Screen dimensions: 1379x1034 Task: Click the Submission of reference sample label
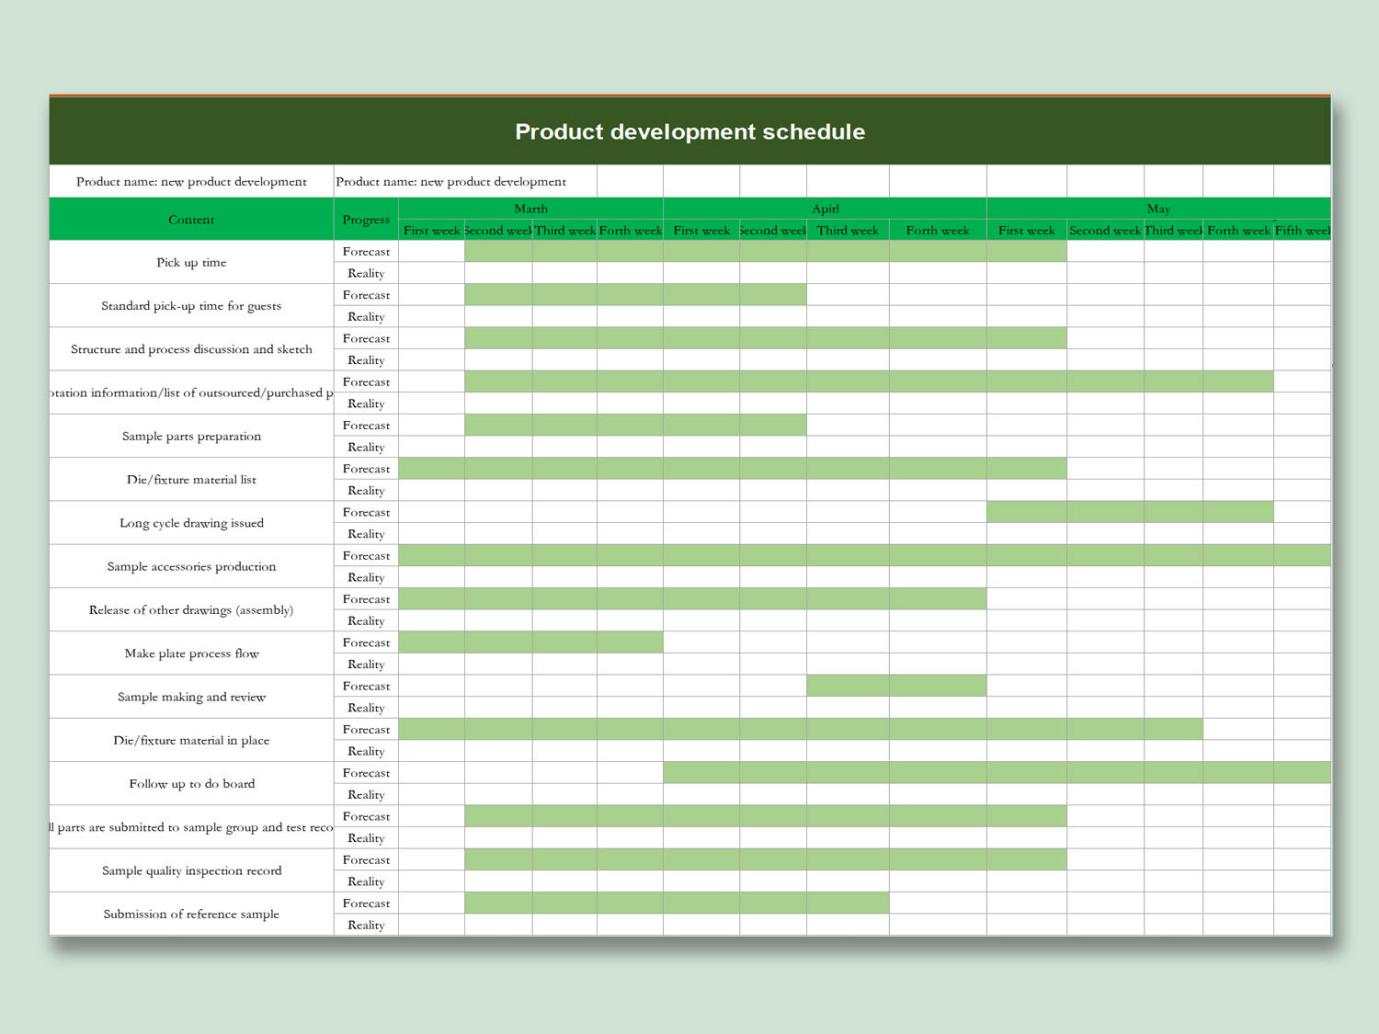[x=191, y=913]
